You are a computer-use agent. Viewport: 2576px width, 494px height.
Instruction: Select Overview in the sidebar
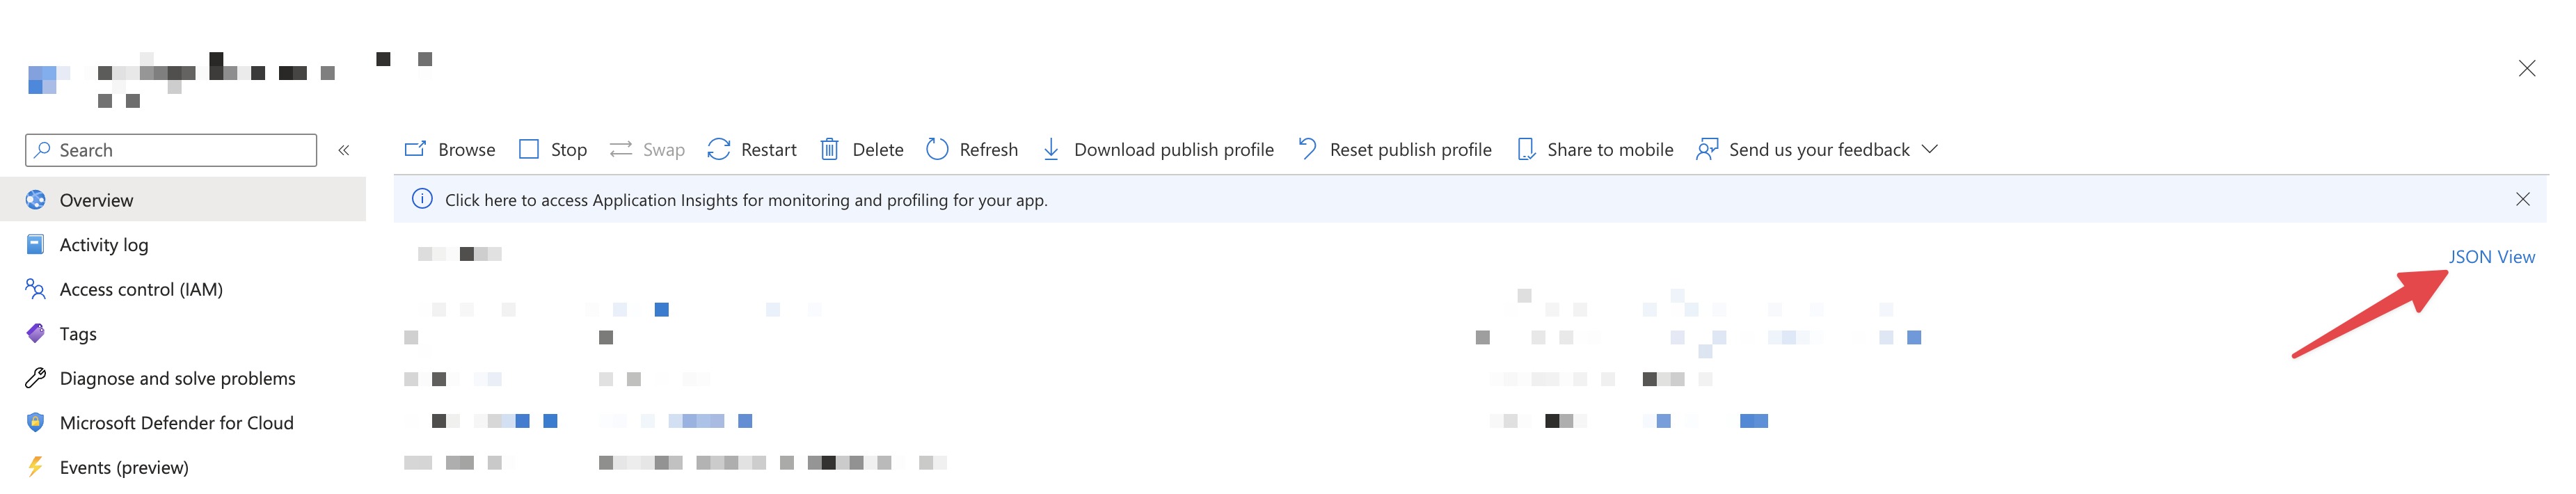pos(96,200)
